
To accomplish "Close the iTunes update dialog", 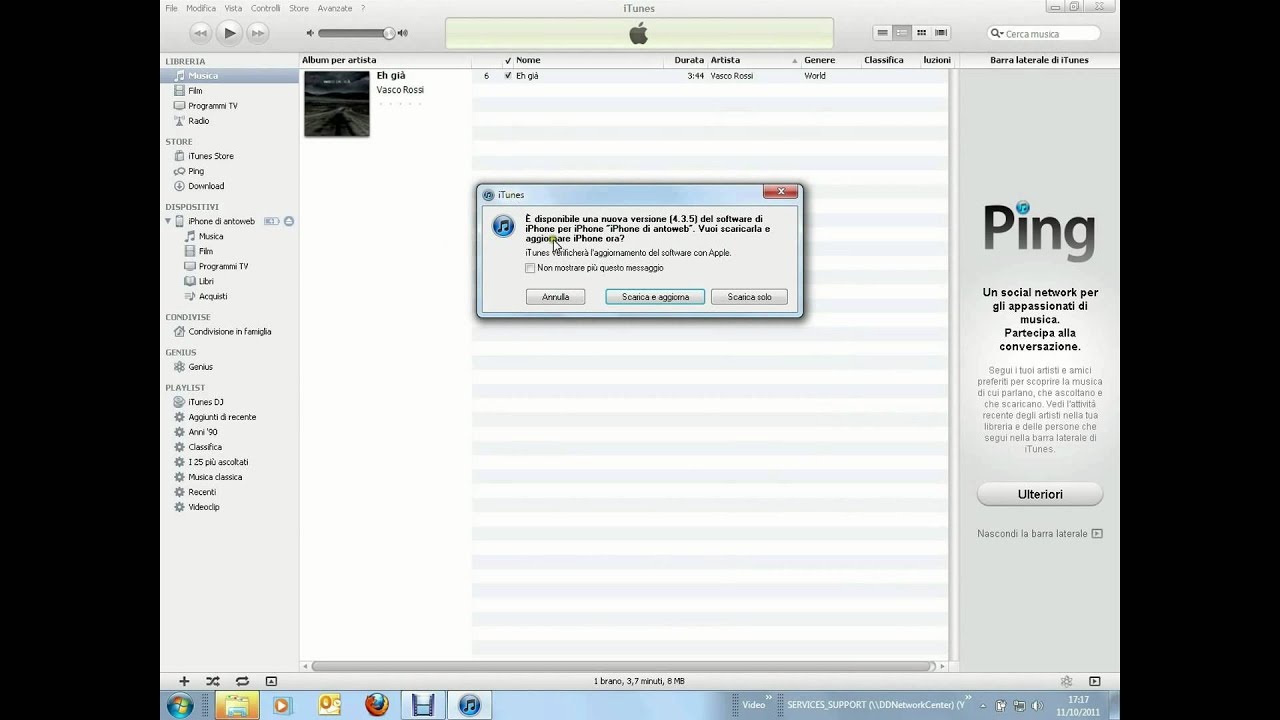I will [780, 191].
